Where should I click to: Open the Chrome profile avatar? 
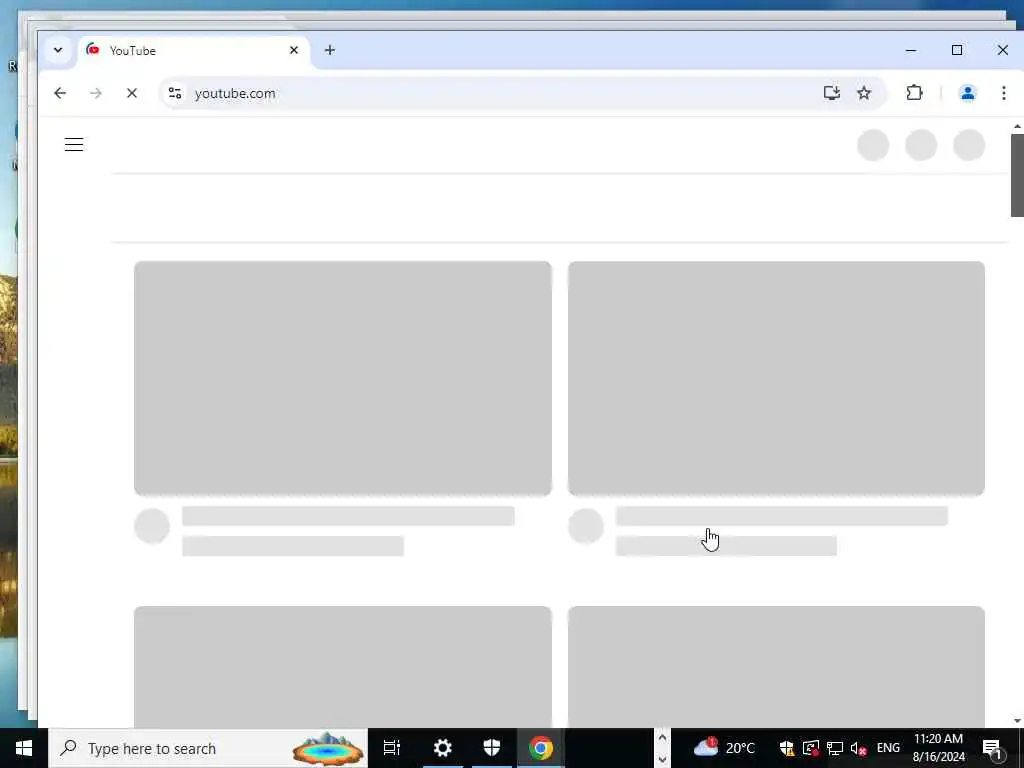(968, 93)
